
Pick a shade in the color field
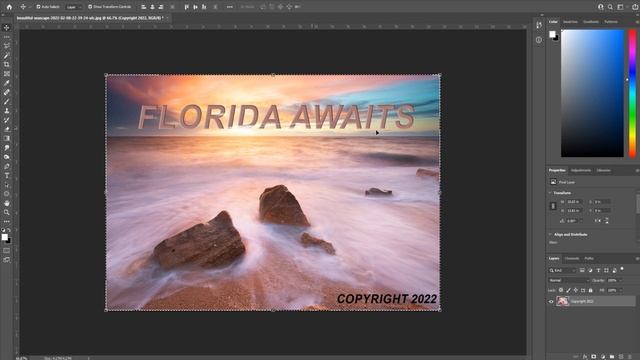tap(592, 93)
